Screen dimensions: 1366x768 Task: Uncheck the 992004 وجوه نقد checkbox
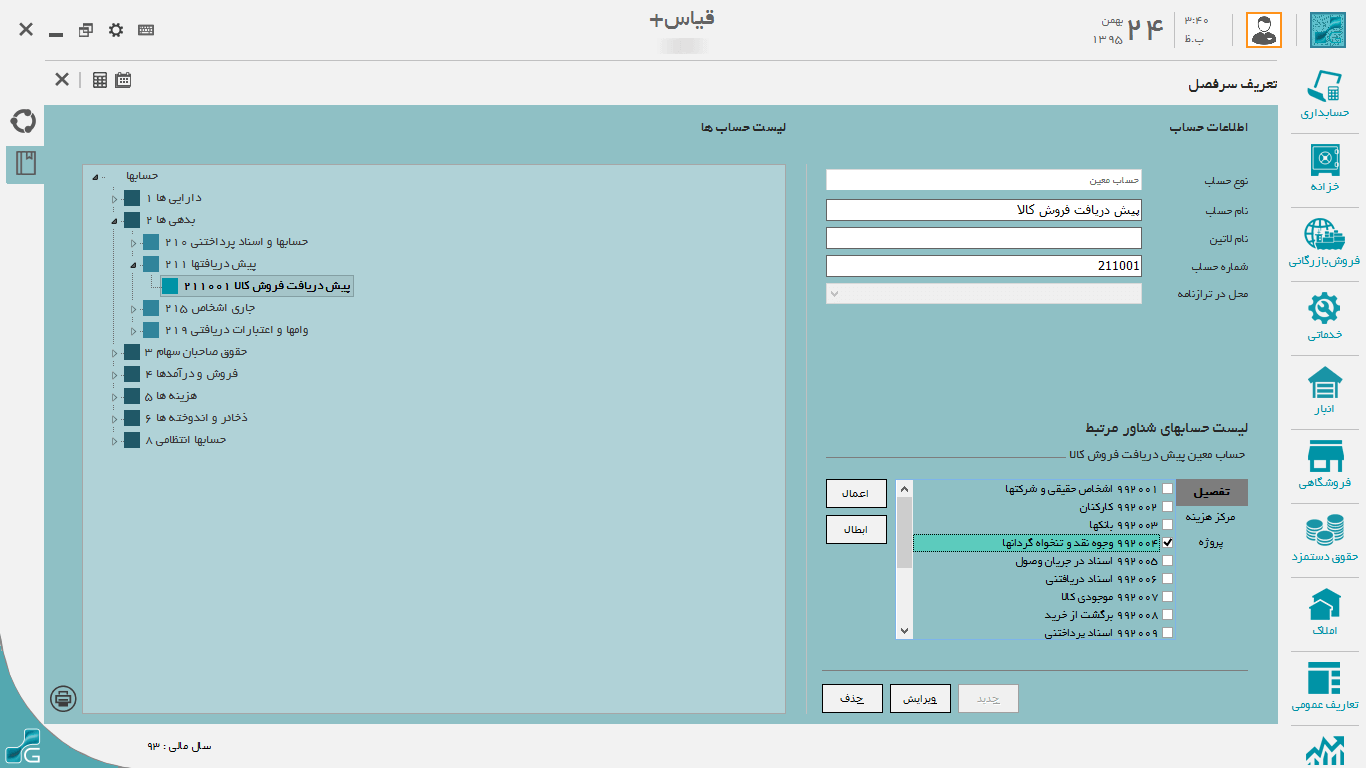tap(1167, 543)
